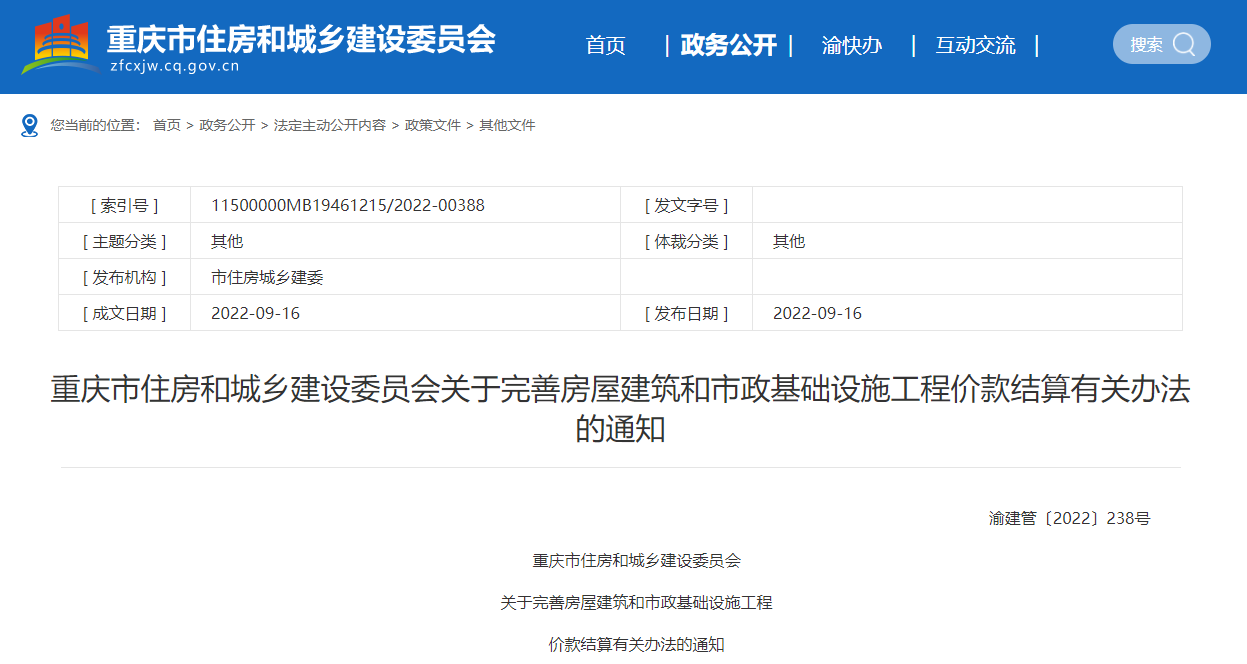
Task: Click the zfcxjw.cq.gov.cn domain text
Action: (175, 67)
